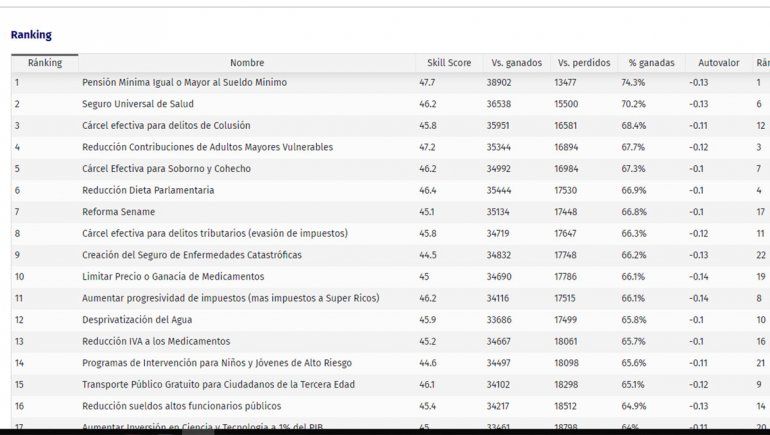Sort by % ganadas column header

(651, 63)
